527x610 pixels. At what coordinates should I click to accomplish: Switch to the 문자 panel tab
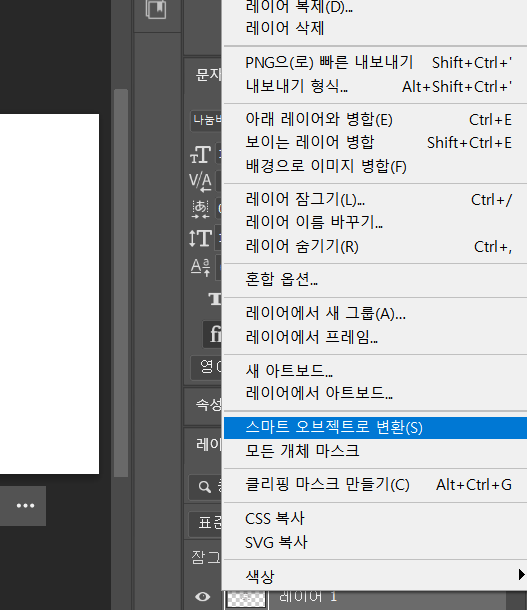[x=208, y=74]
